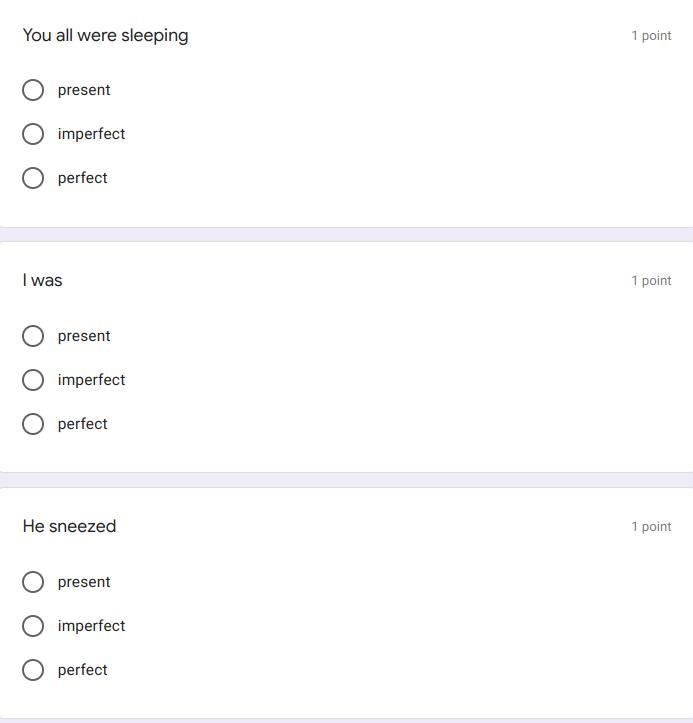Image resolution: width=693 pixels, height=723 pixels.
Task: Choose 'perfect' radio button under 'I was'
Action: tap(33, 424)
